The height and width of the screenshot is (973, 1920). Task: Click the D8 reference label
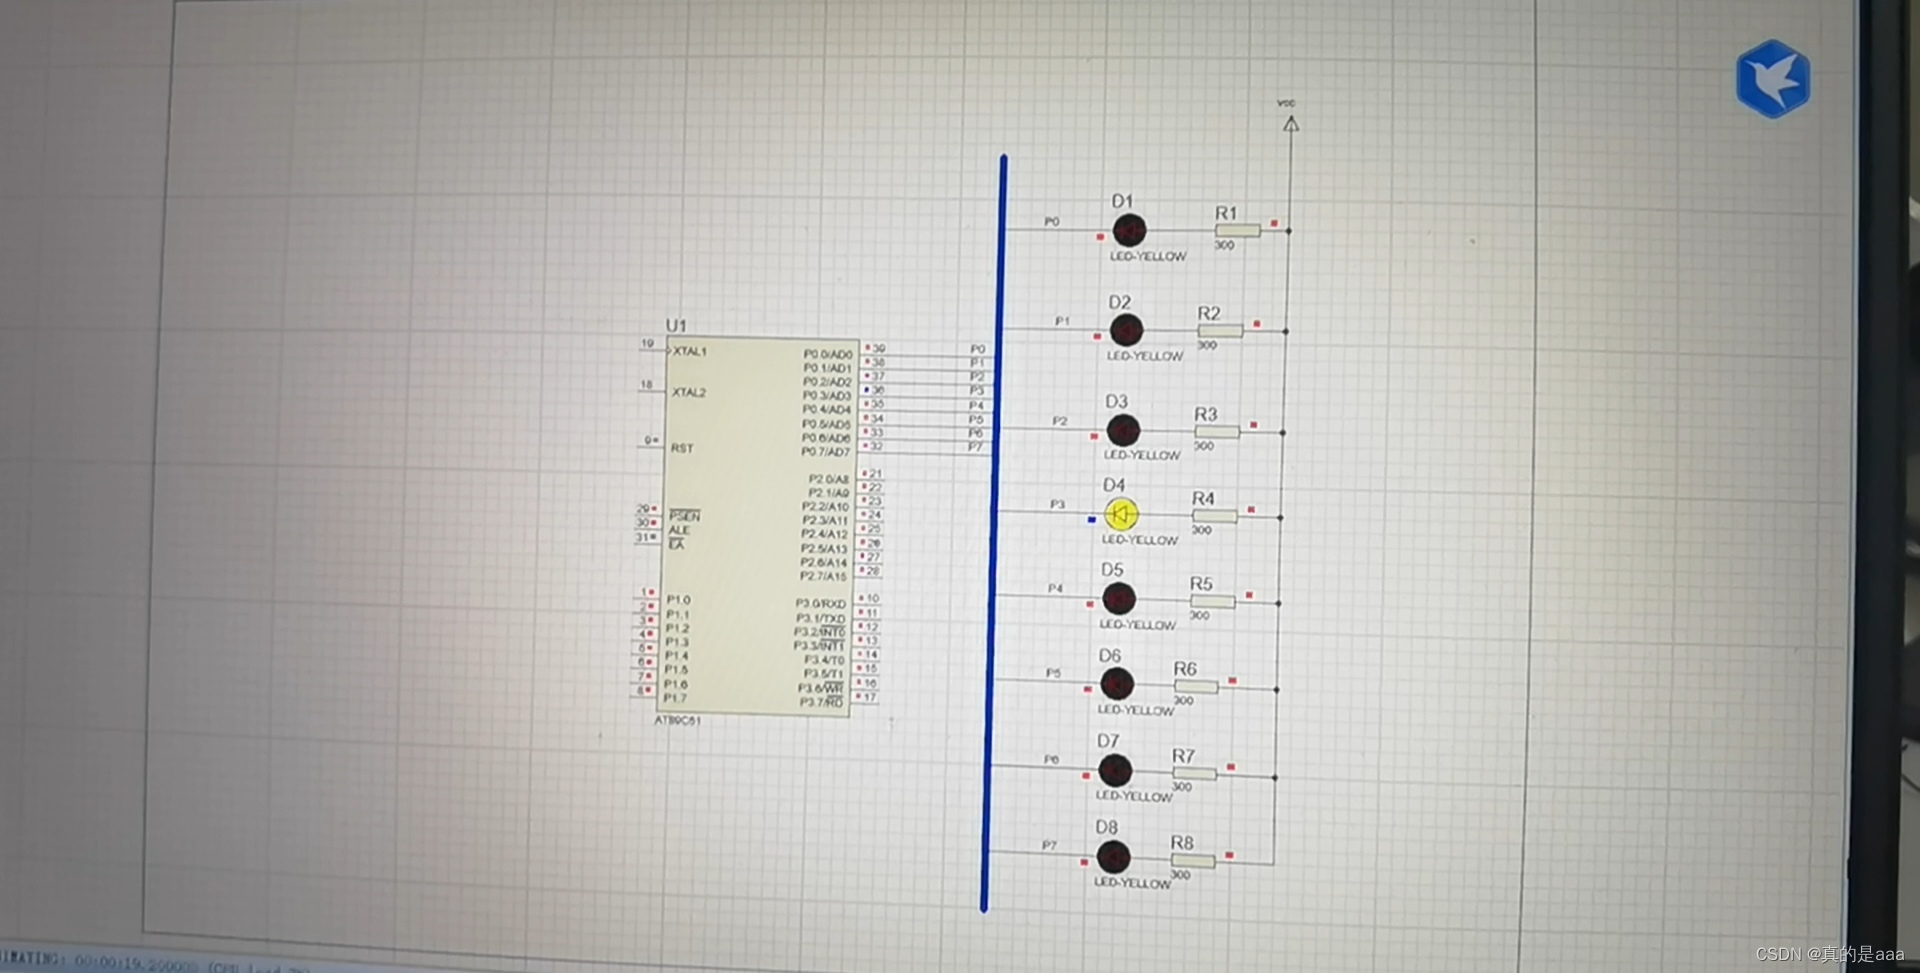(x=1106, y=827)
